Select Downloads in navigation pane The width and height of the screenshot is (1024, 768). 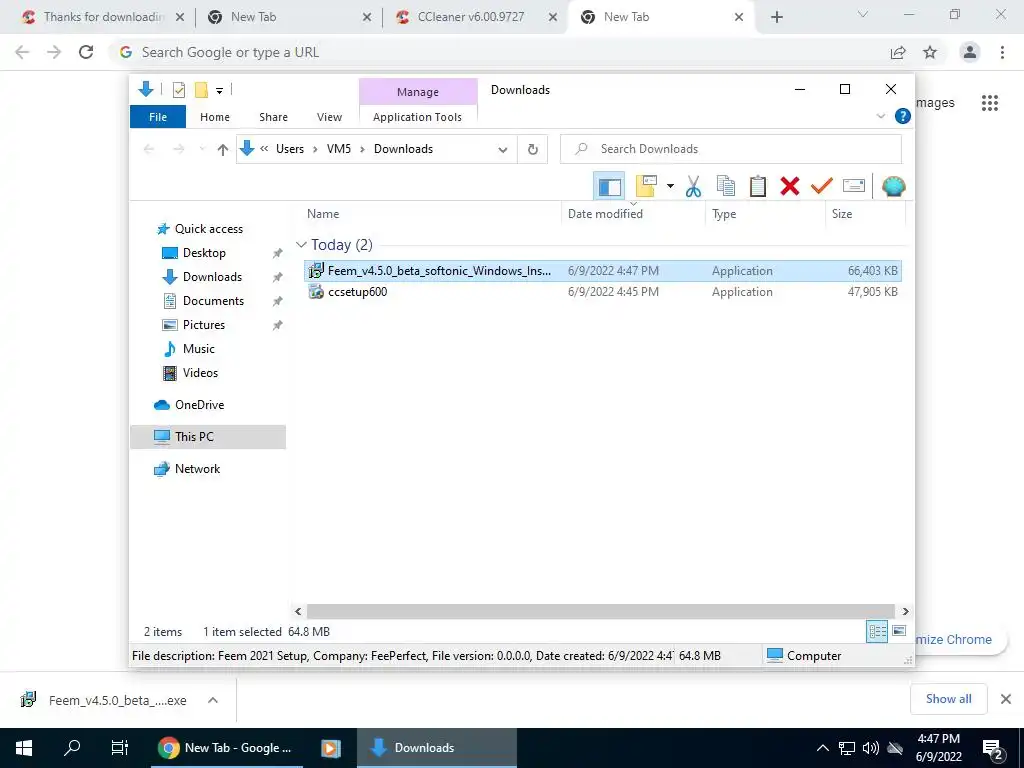coord(212,277)
